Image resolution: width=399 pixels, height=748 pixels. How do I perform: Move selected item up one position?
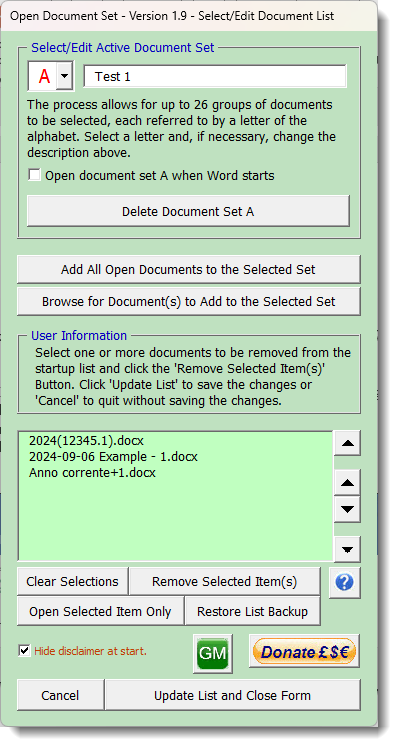tap(347, 483)
